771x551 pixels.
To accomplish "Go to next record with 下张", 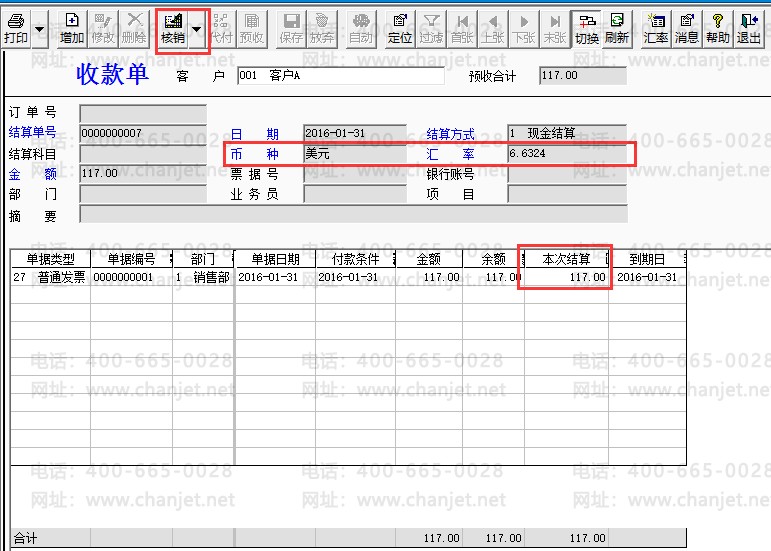I will [524, 29].
